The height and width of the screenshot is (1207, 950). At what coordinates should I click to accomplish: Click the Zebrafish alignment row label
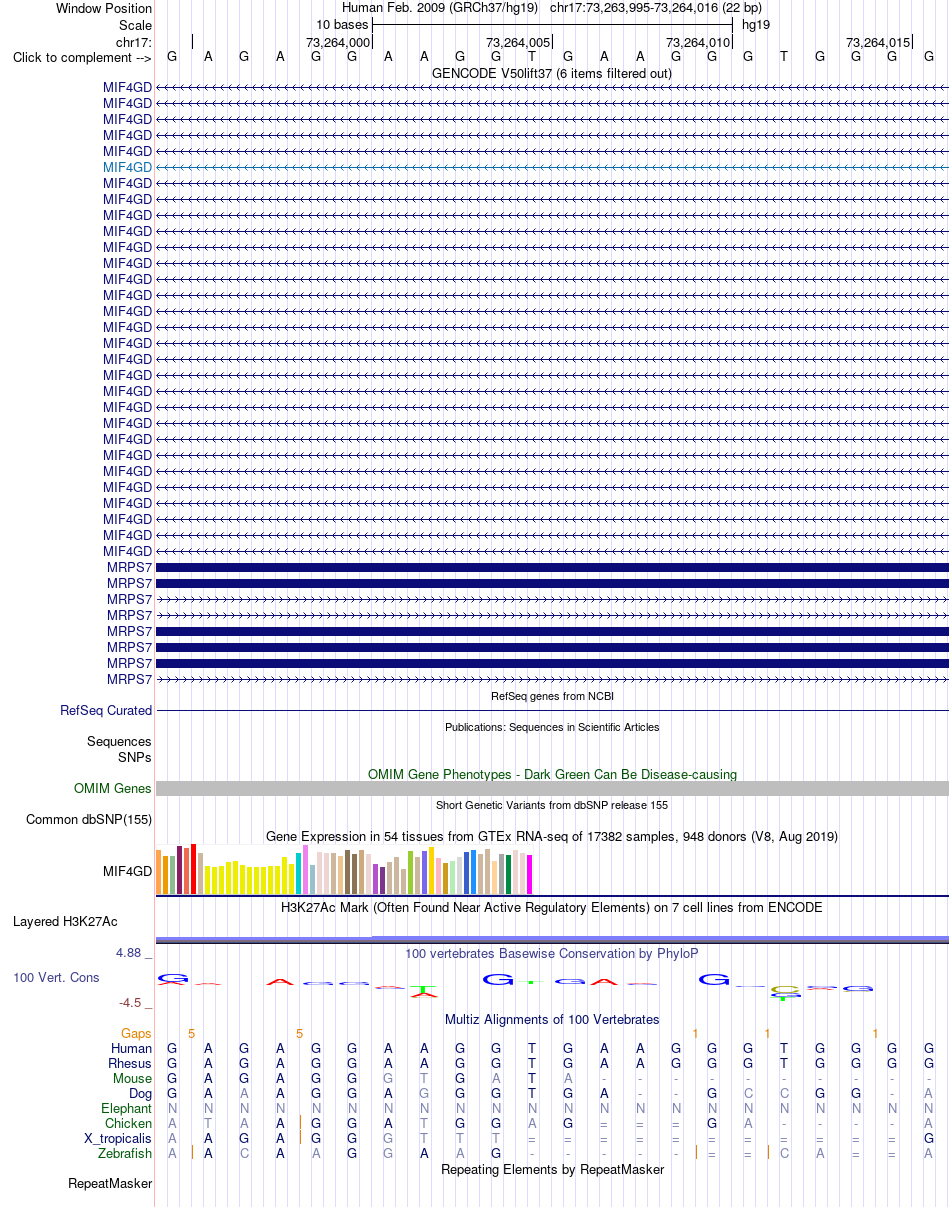125,1153
